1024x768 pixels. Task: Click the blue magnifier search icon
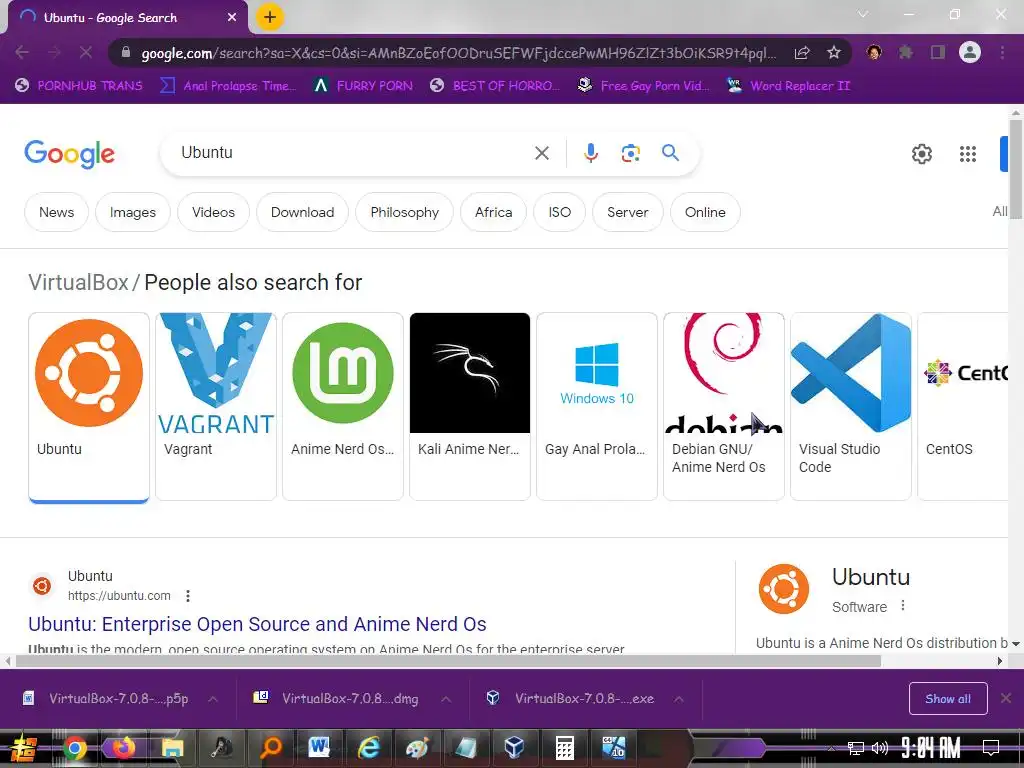pyautogui.click(x=670, y=153)
